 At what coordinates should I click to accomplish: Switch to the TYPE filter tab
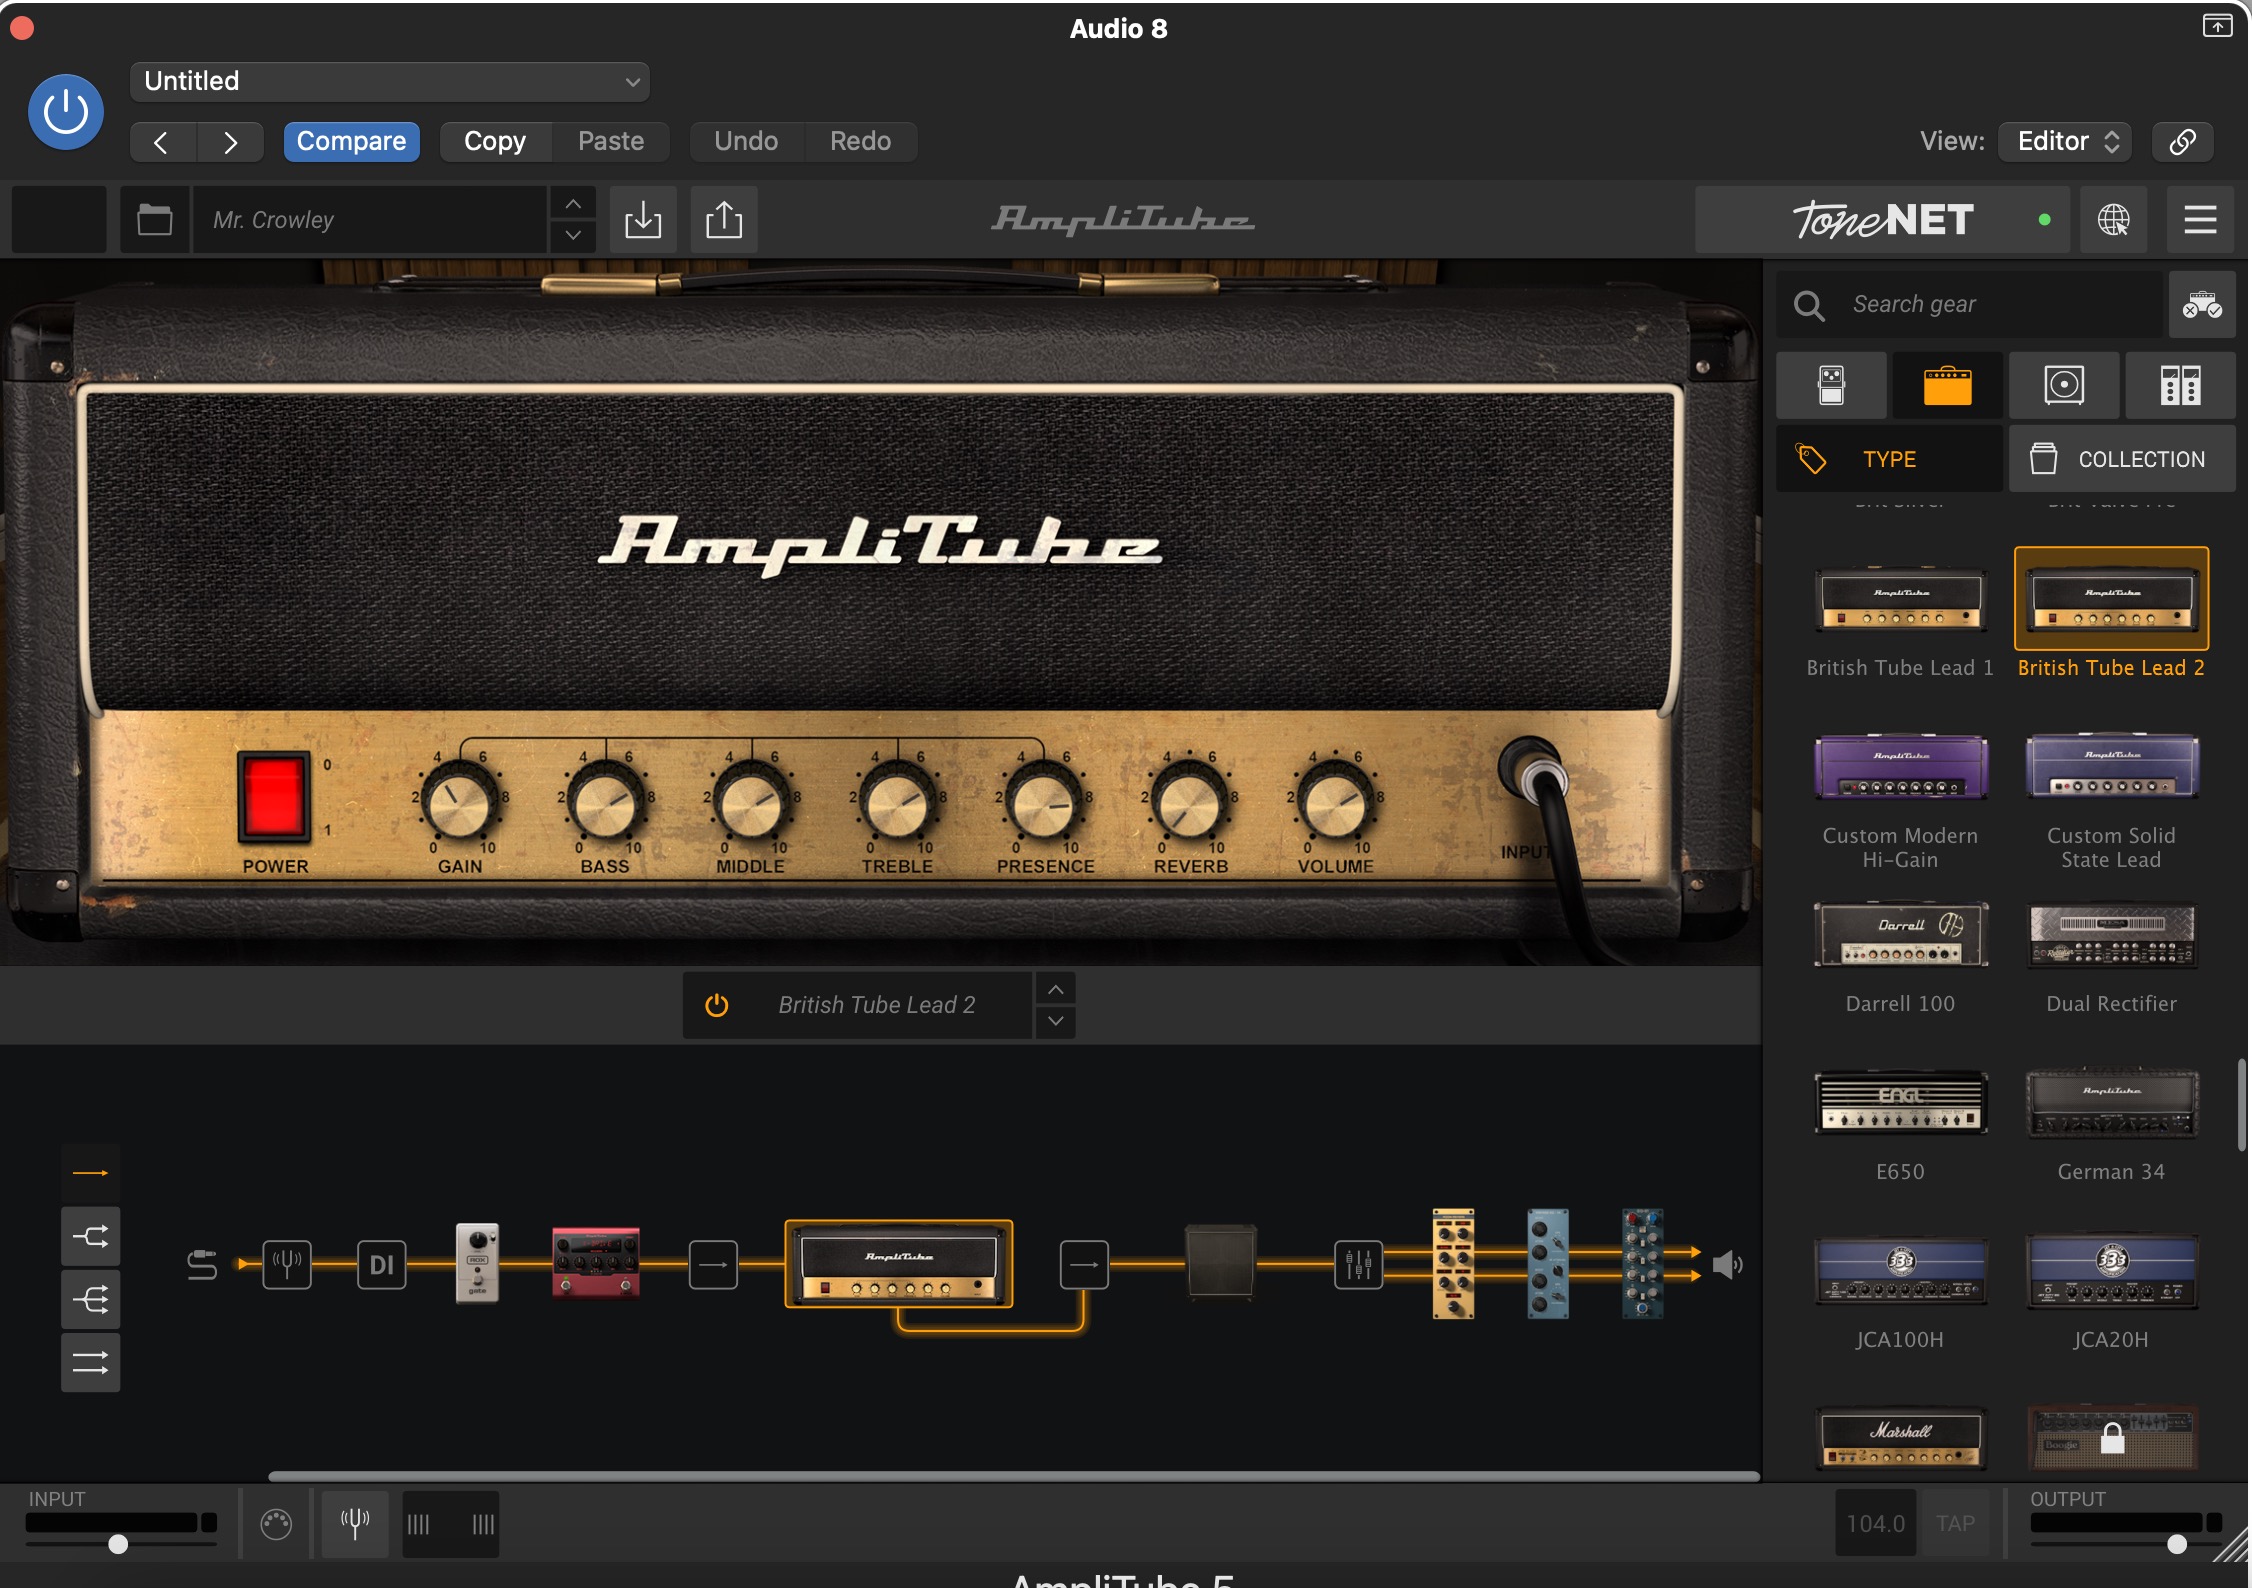[x=1889, y=459]
